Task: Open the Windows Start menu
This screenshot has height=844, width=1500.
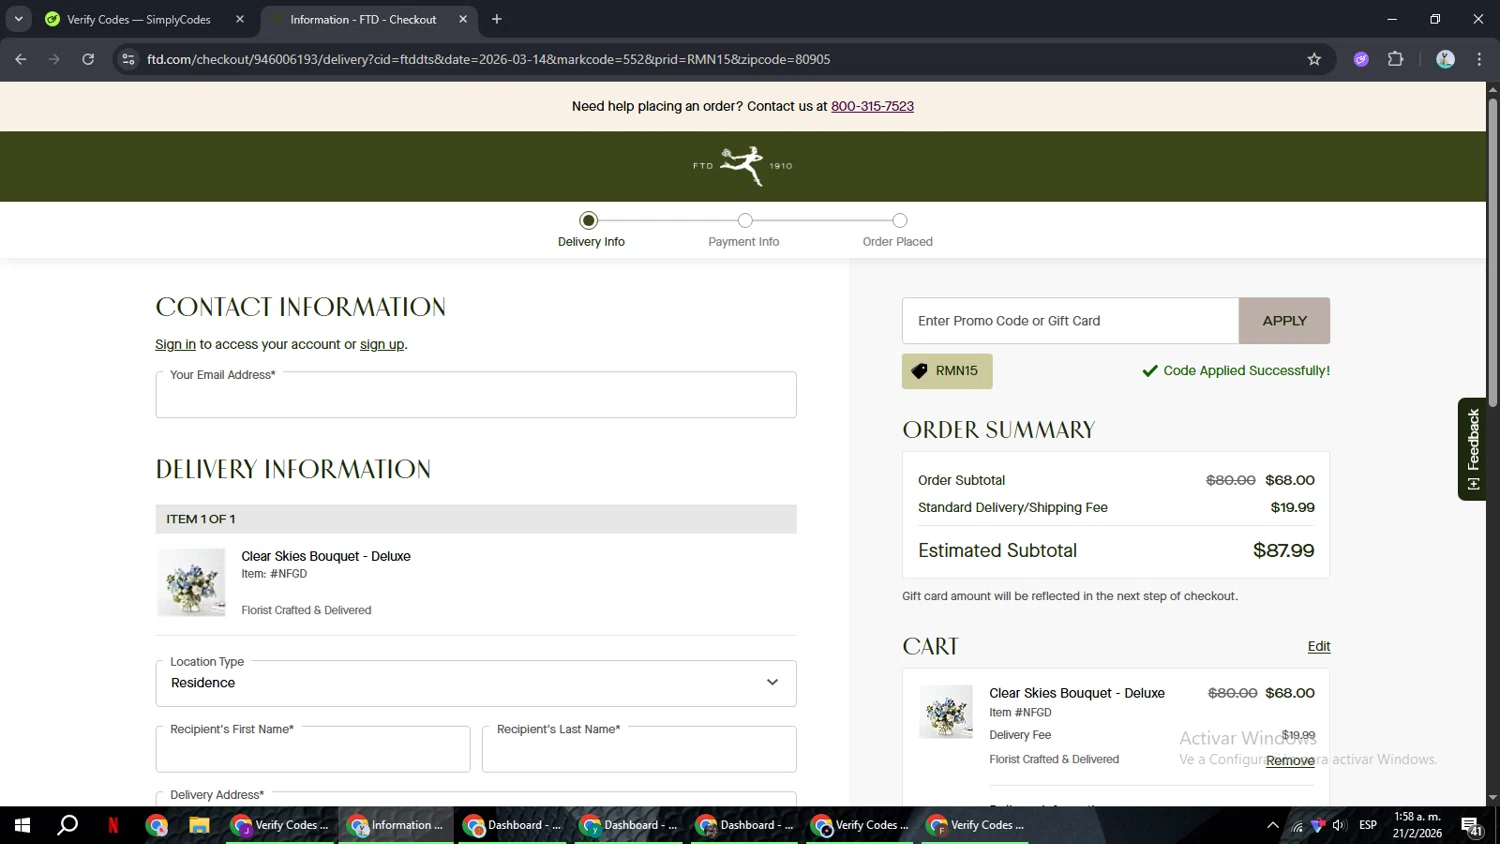Action: tap(22, 825)
